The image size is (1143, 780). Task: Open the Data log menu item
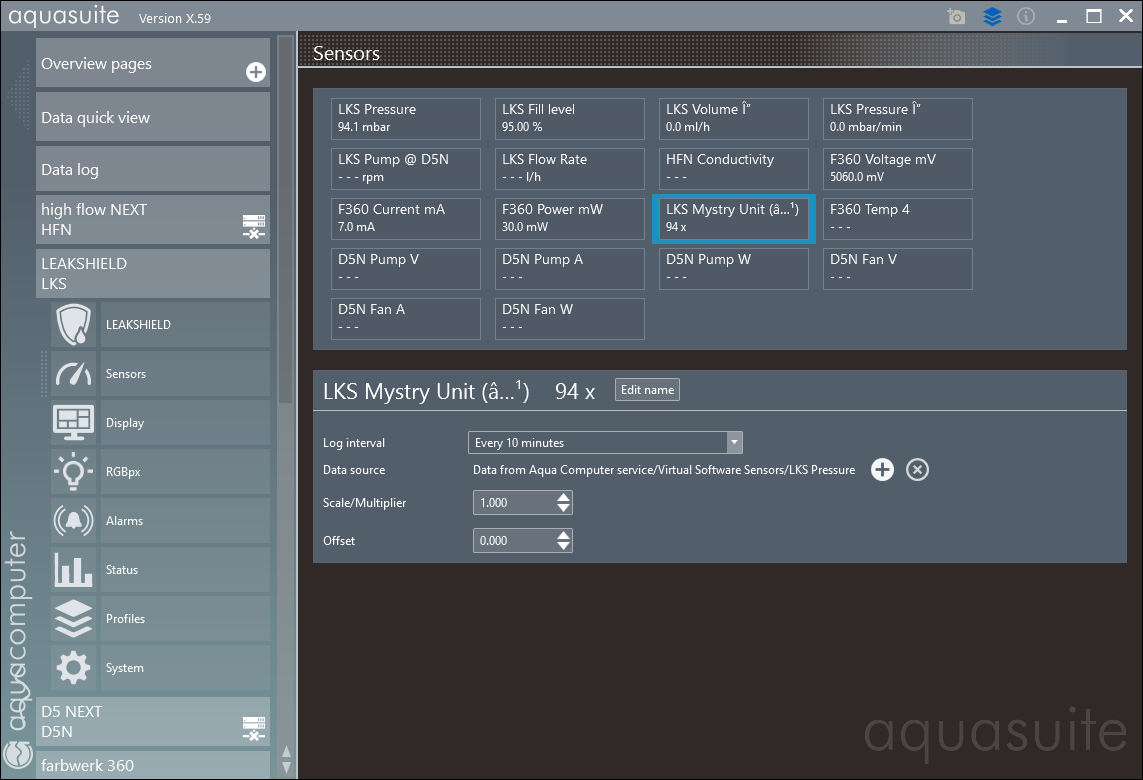point(153,170)
